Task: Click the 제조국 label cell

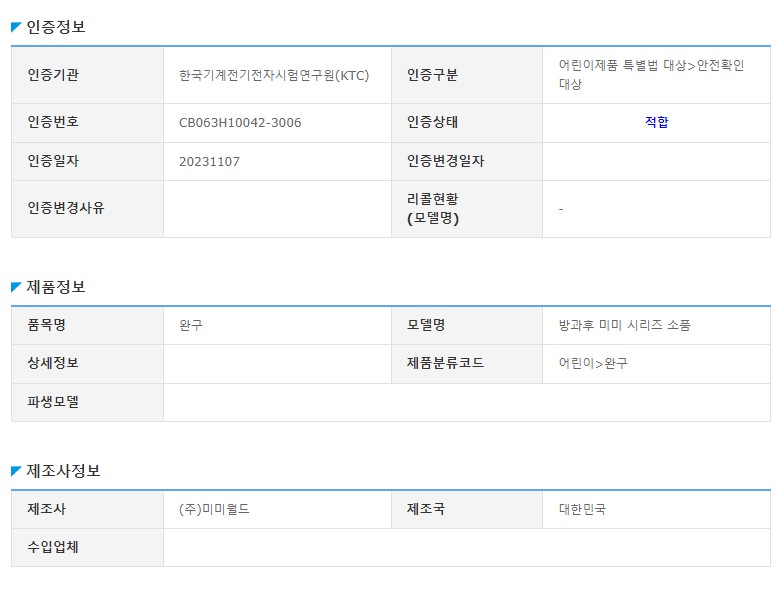Action: click(467, 510)
